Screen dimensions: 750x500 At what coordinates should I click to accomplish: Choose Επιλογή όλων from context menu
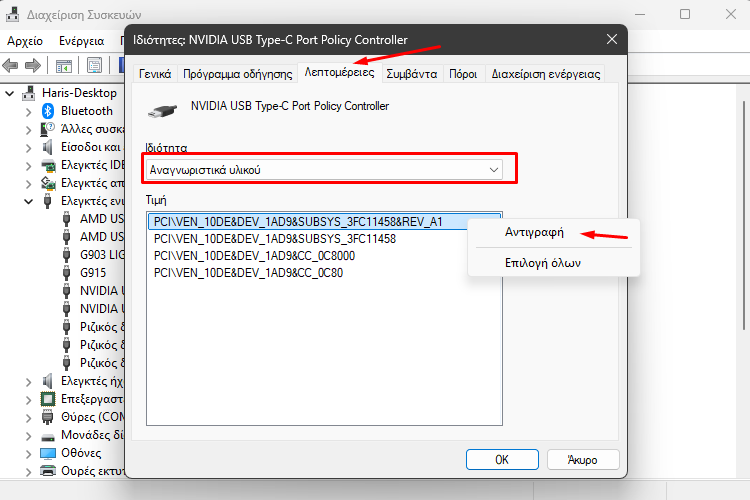(x=543, y=263)
